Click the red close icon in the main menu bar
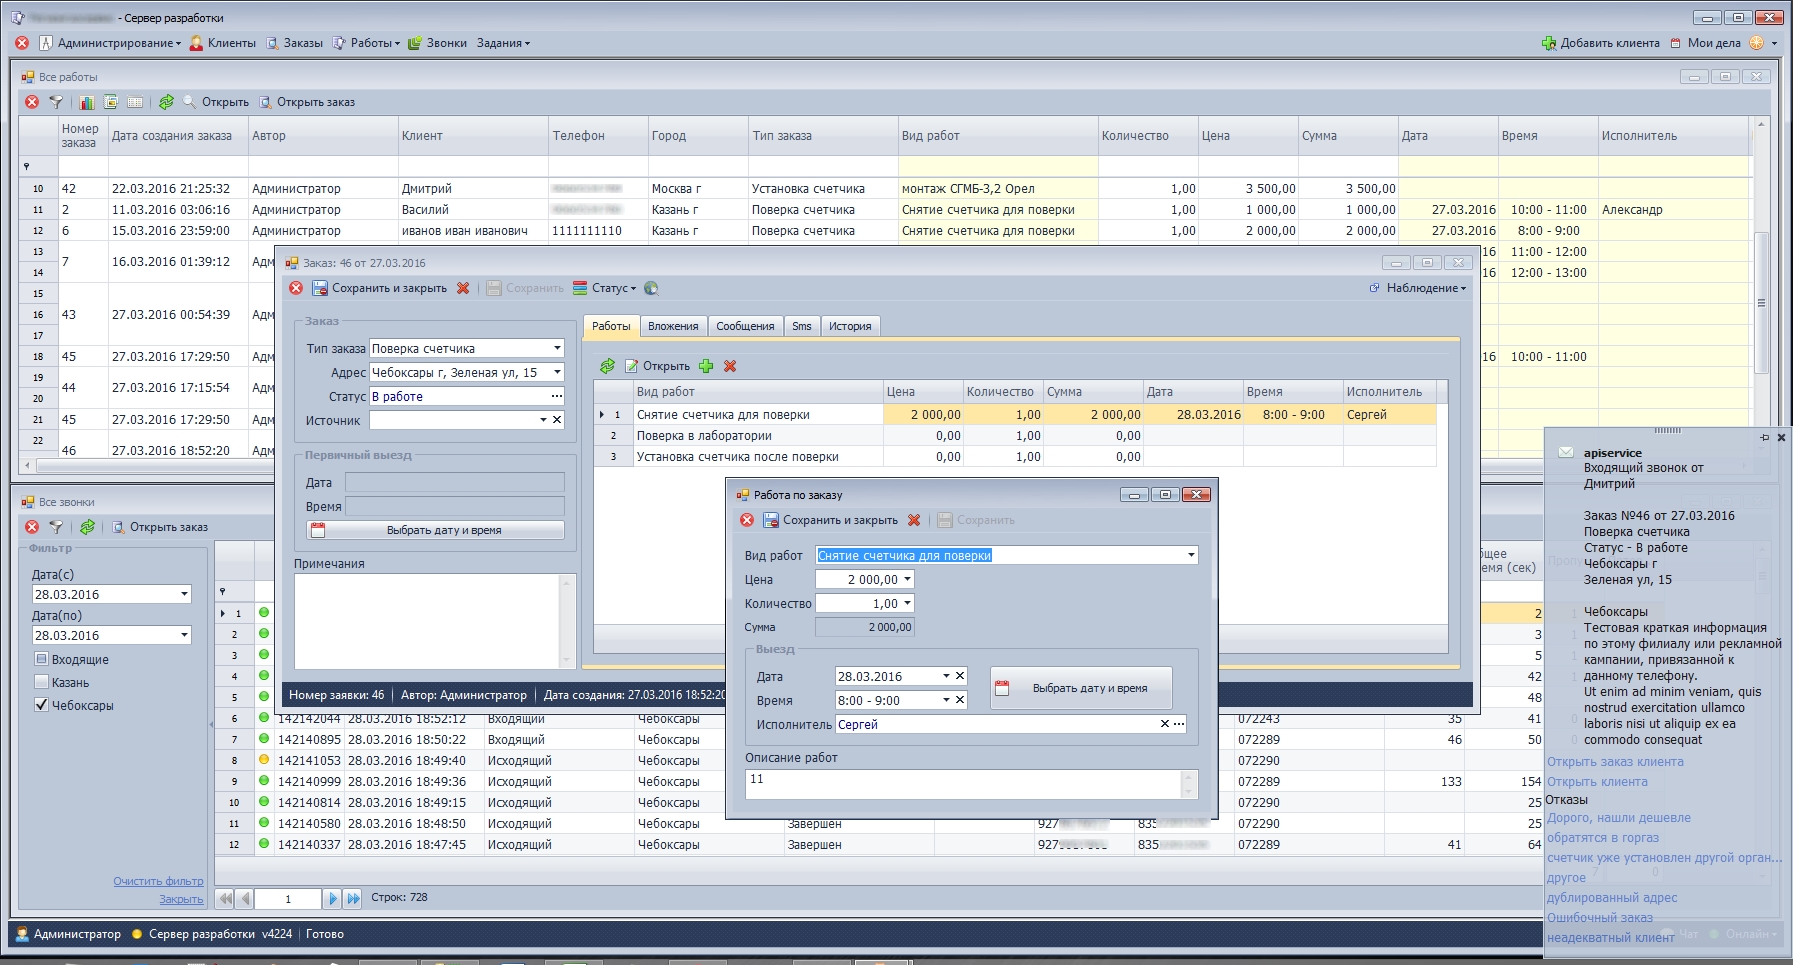Image resolution: width=1793 pixels, height=965 pixels. point(22,43)
